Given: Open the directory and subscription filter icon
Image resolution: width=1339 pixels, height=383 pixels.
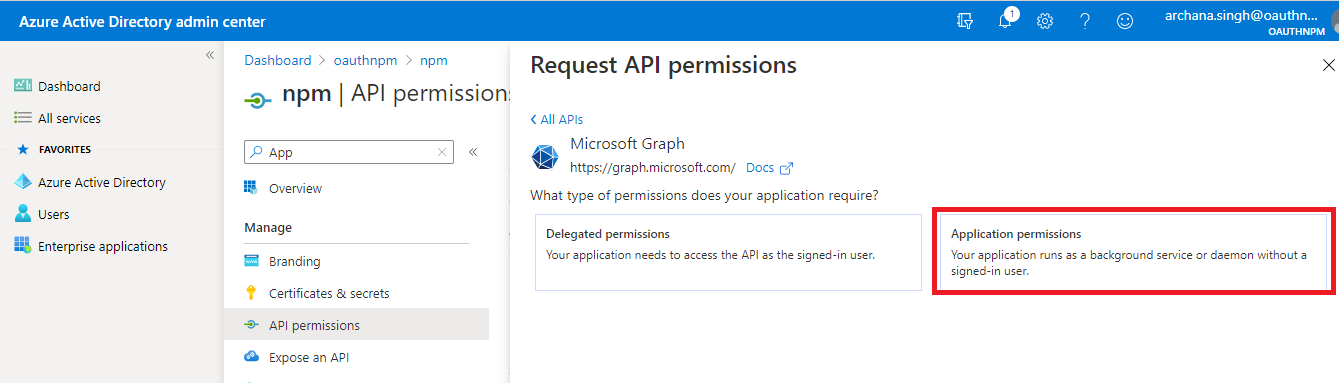Looking at the screenshot, I should [x=965, y=21].
